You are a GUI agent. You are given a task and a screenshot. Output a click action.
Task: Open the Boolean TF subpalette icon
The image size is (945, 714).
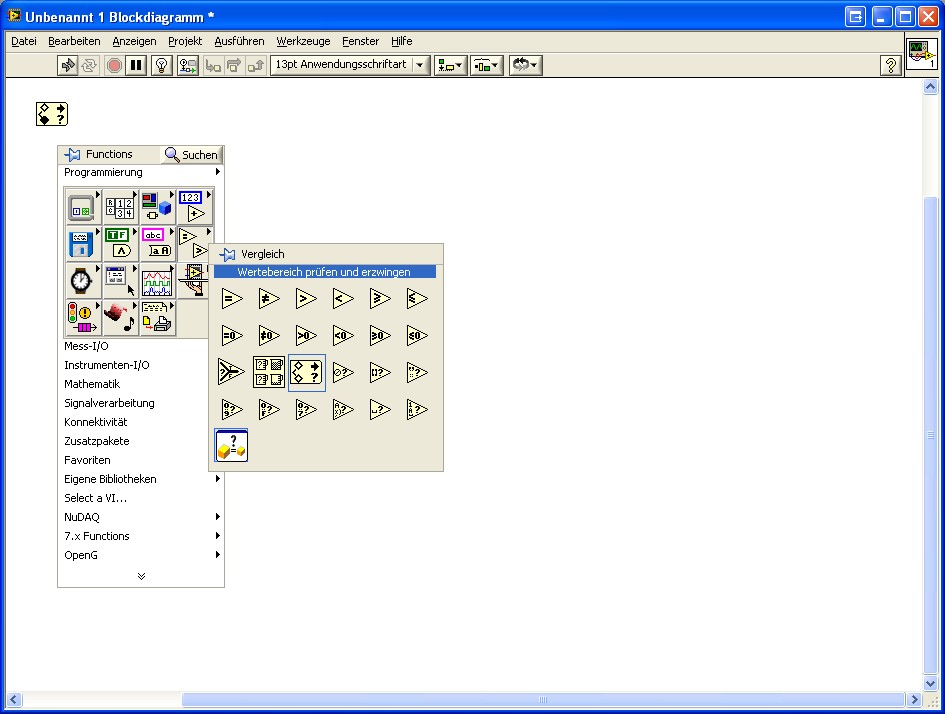[119, 244]
